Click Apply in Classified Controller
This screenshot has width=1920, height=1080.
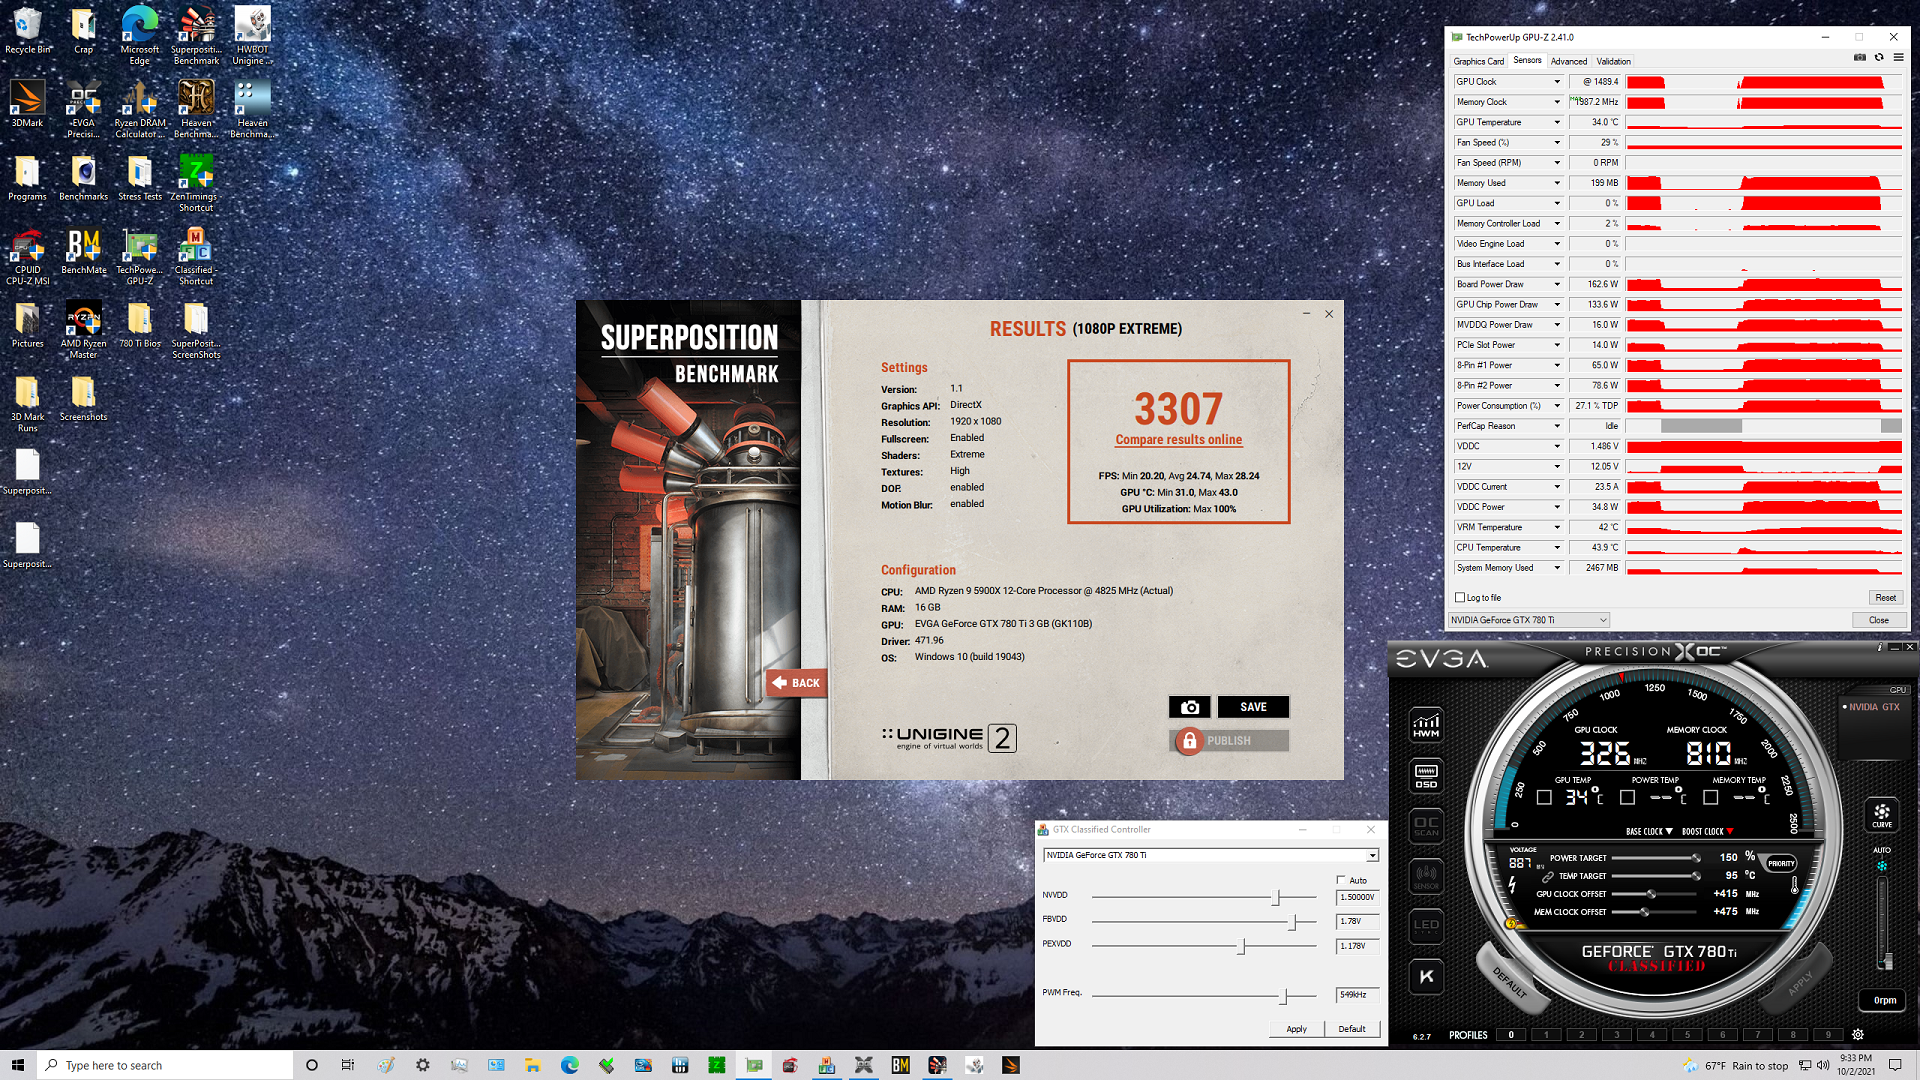point(1296,1029)
